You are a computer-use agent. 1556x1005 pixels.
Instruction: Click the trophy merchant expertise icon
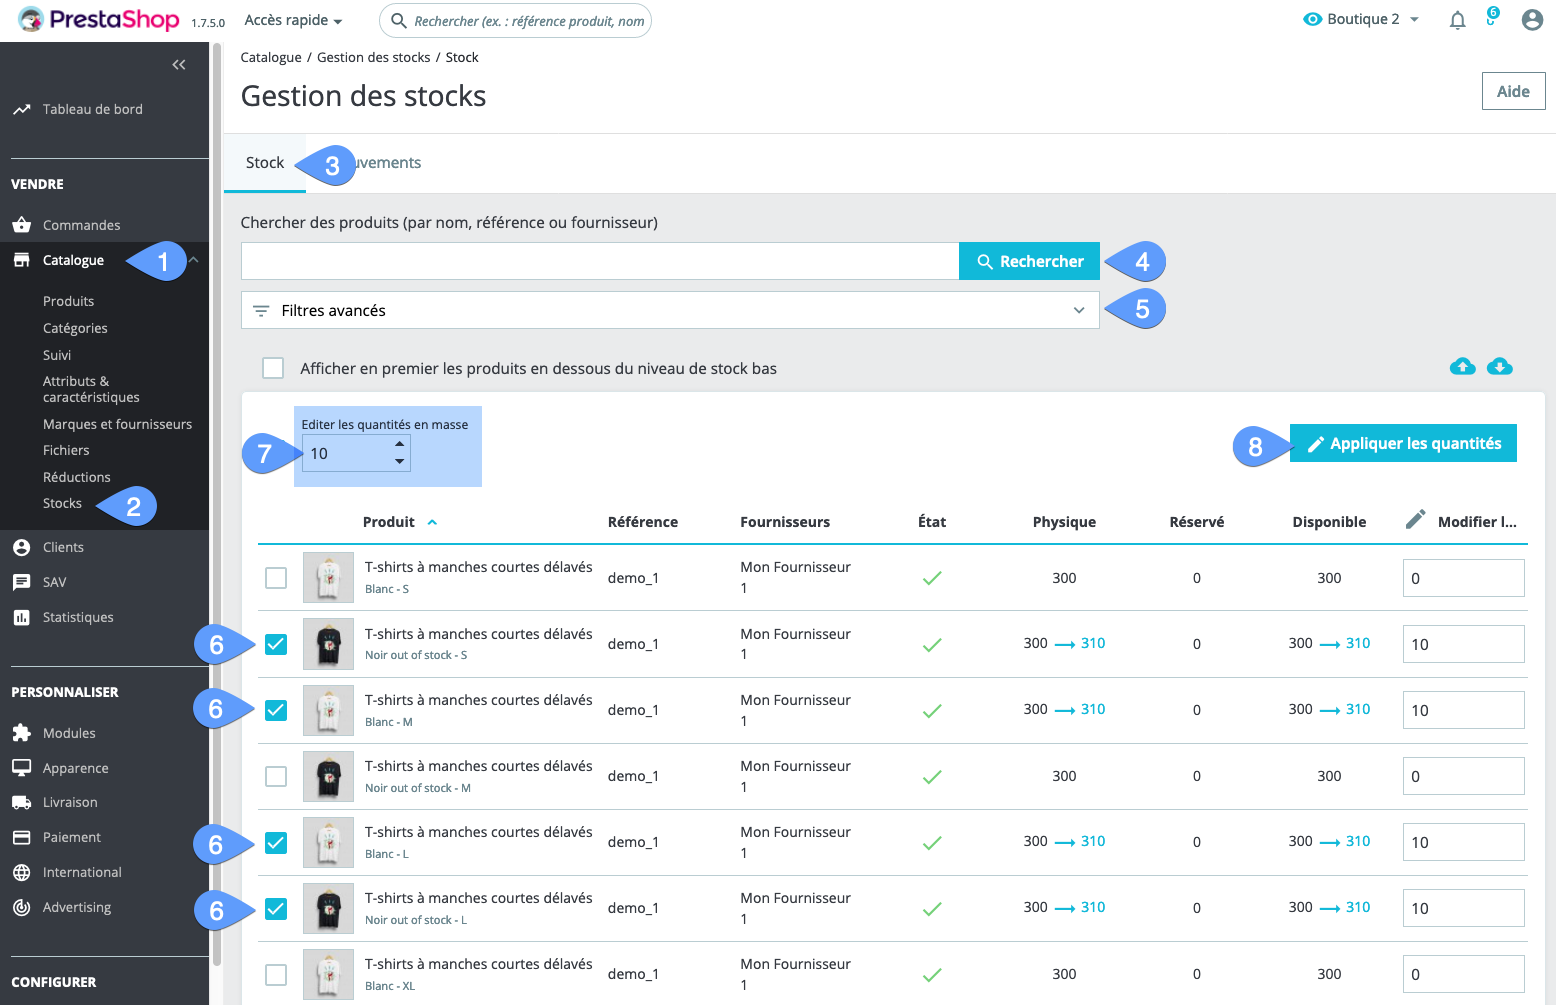point(1491,18)
